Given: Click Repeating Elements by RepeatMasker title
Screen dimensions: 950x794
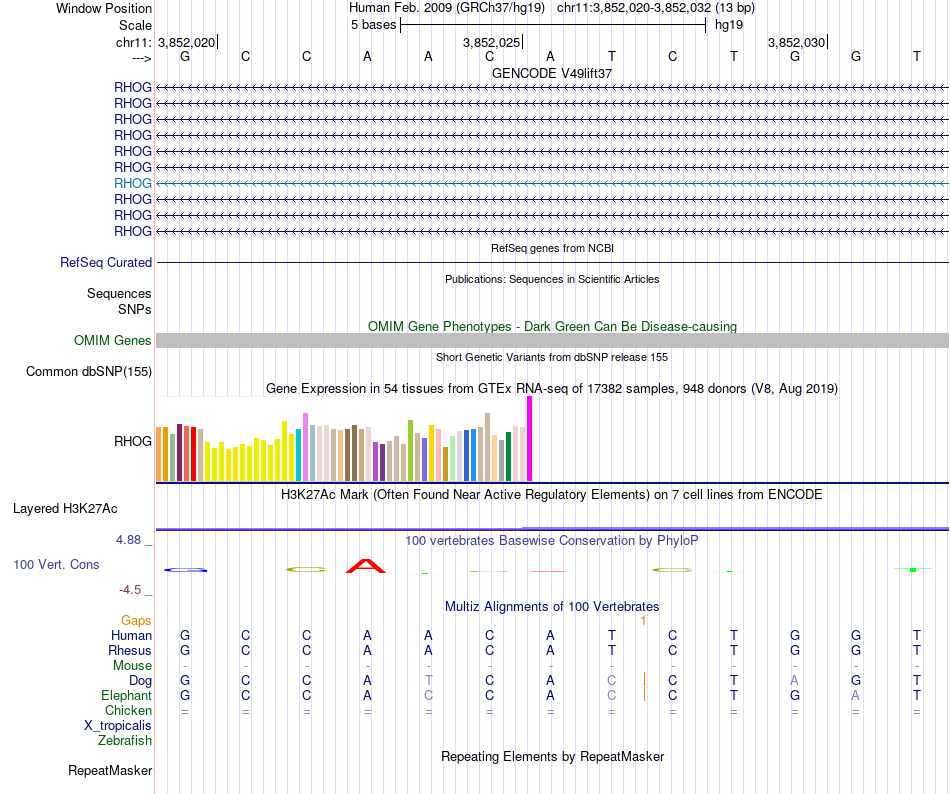Looking at the screenshot, I should coord(552,756).
